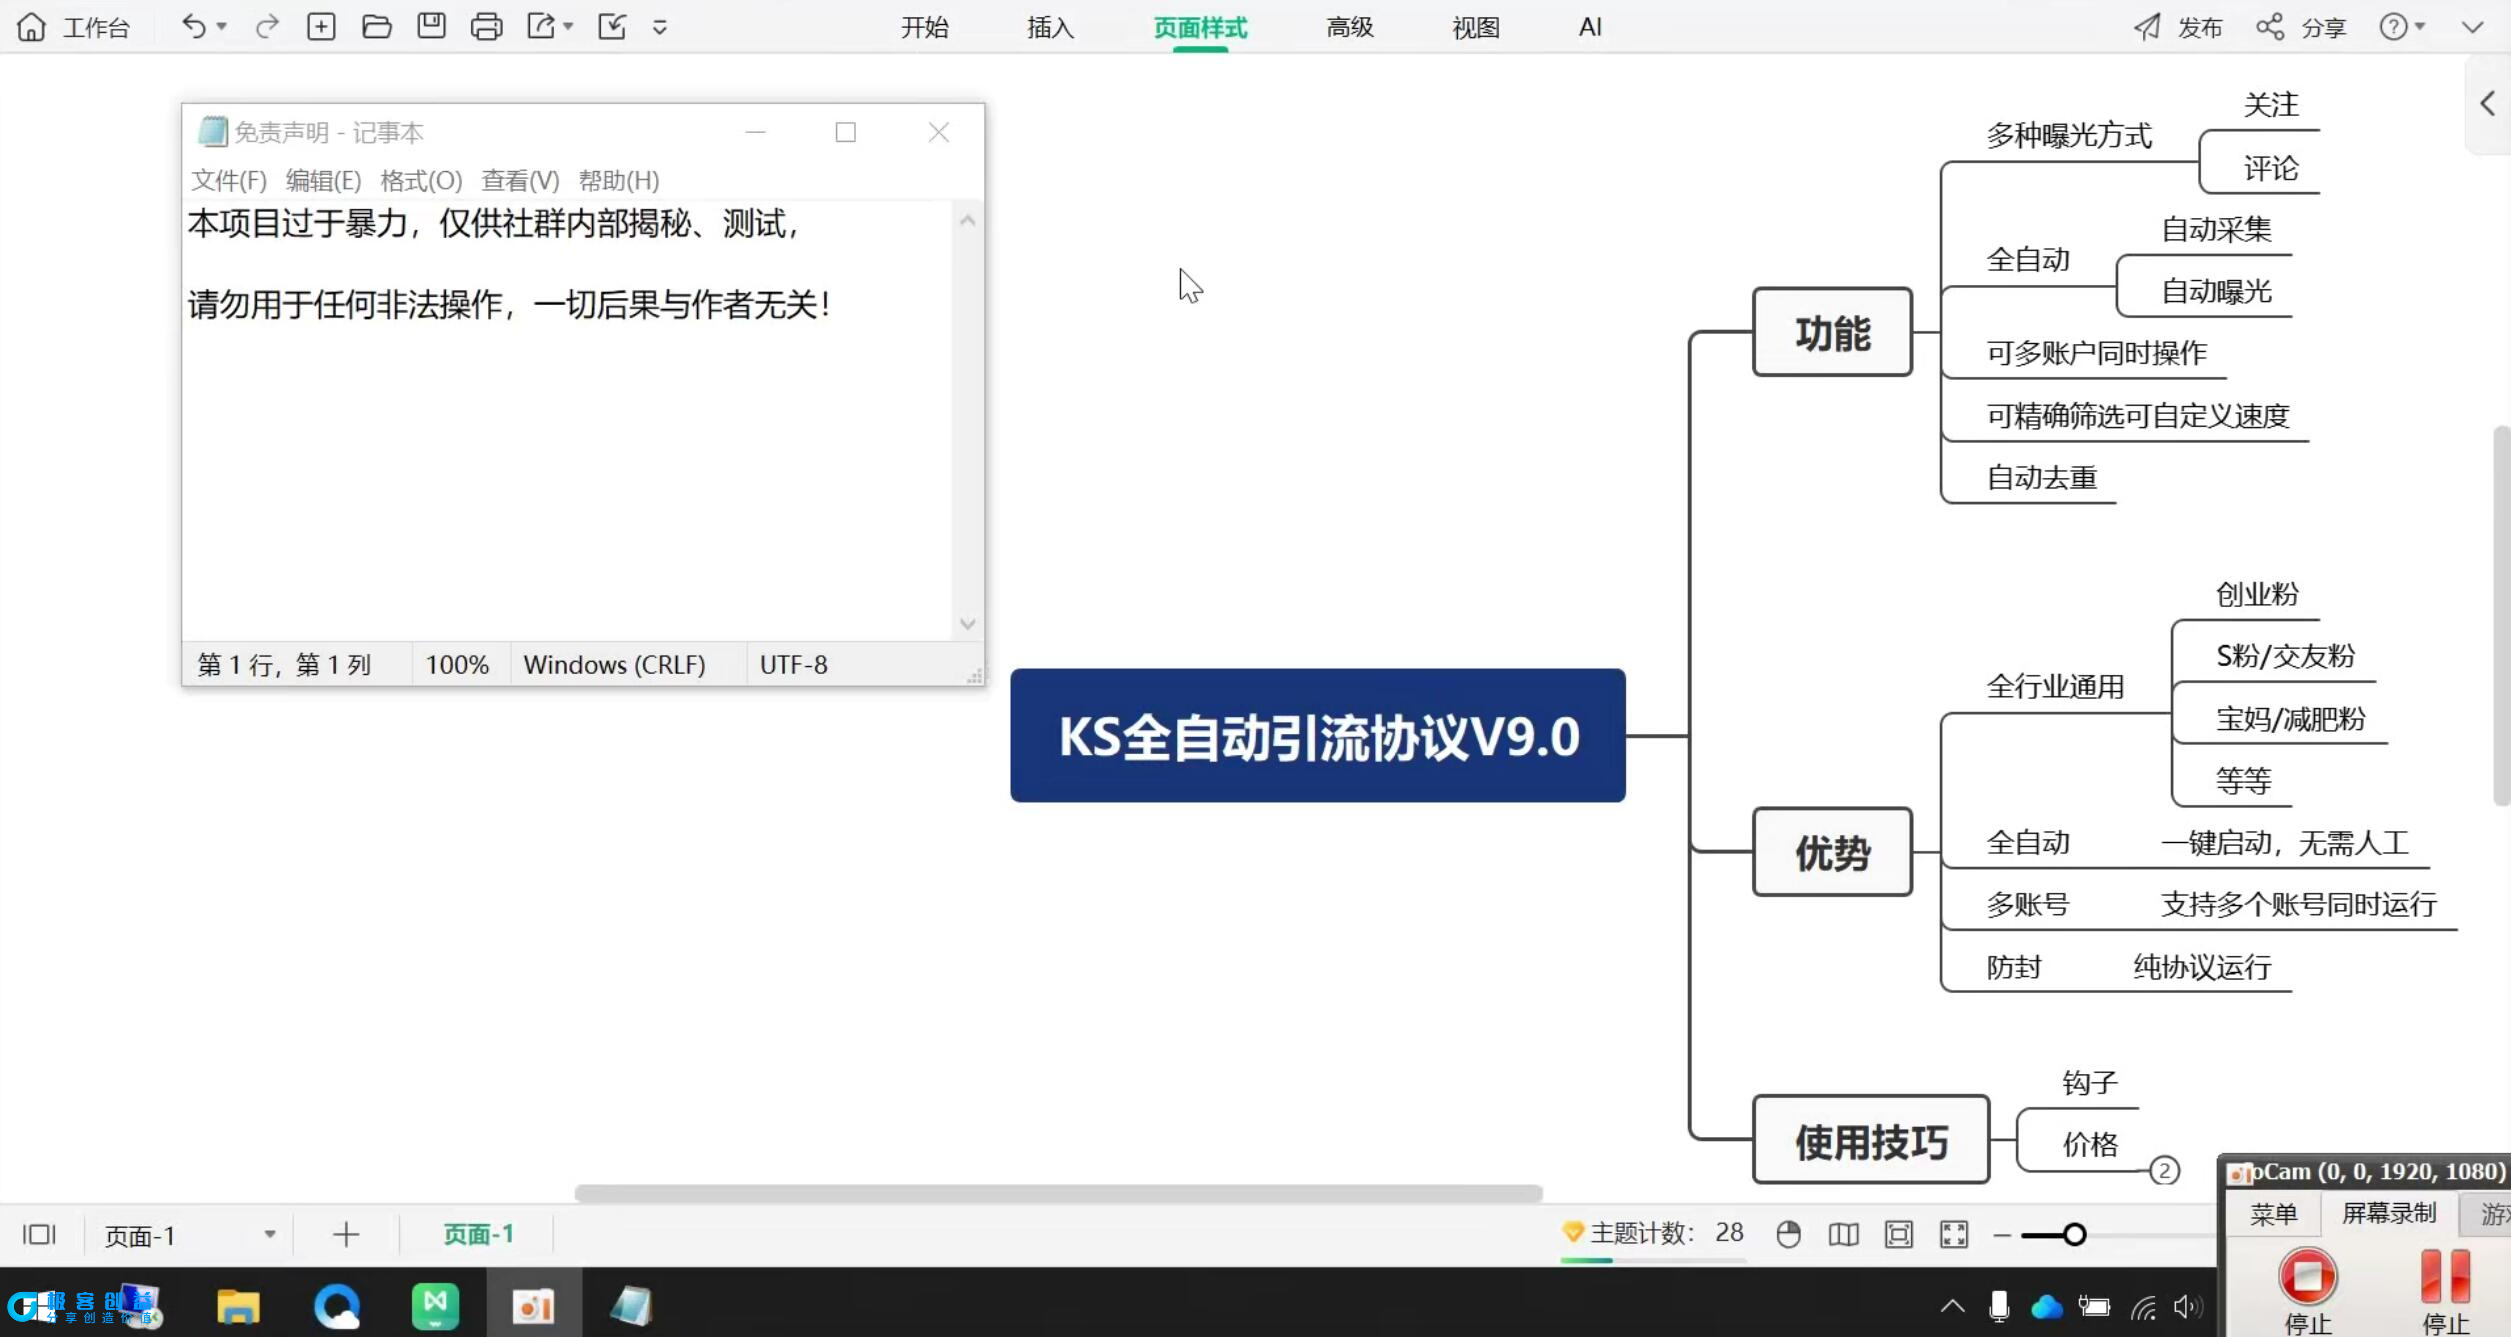Toggle the outline view in status bar

[x=40, y=1235]
